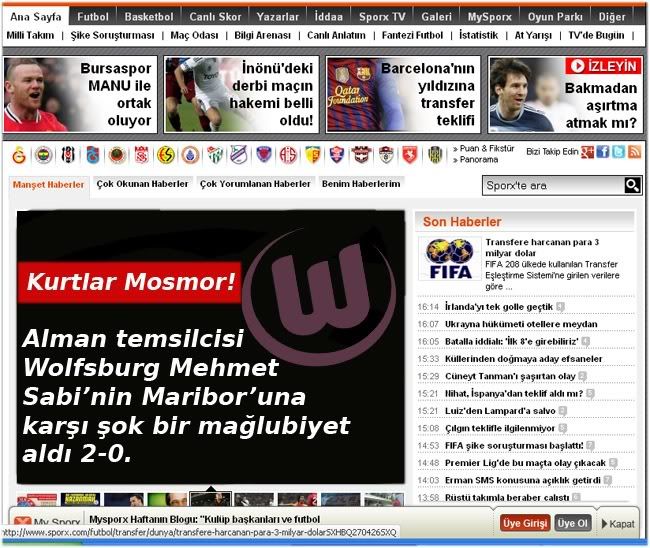Click the Üye Ol button

572,523
